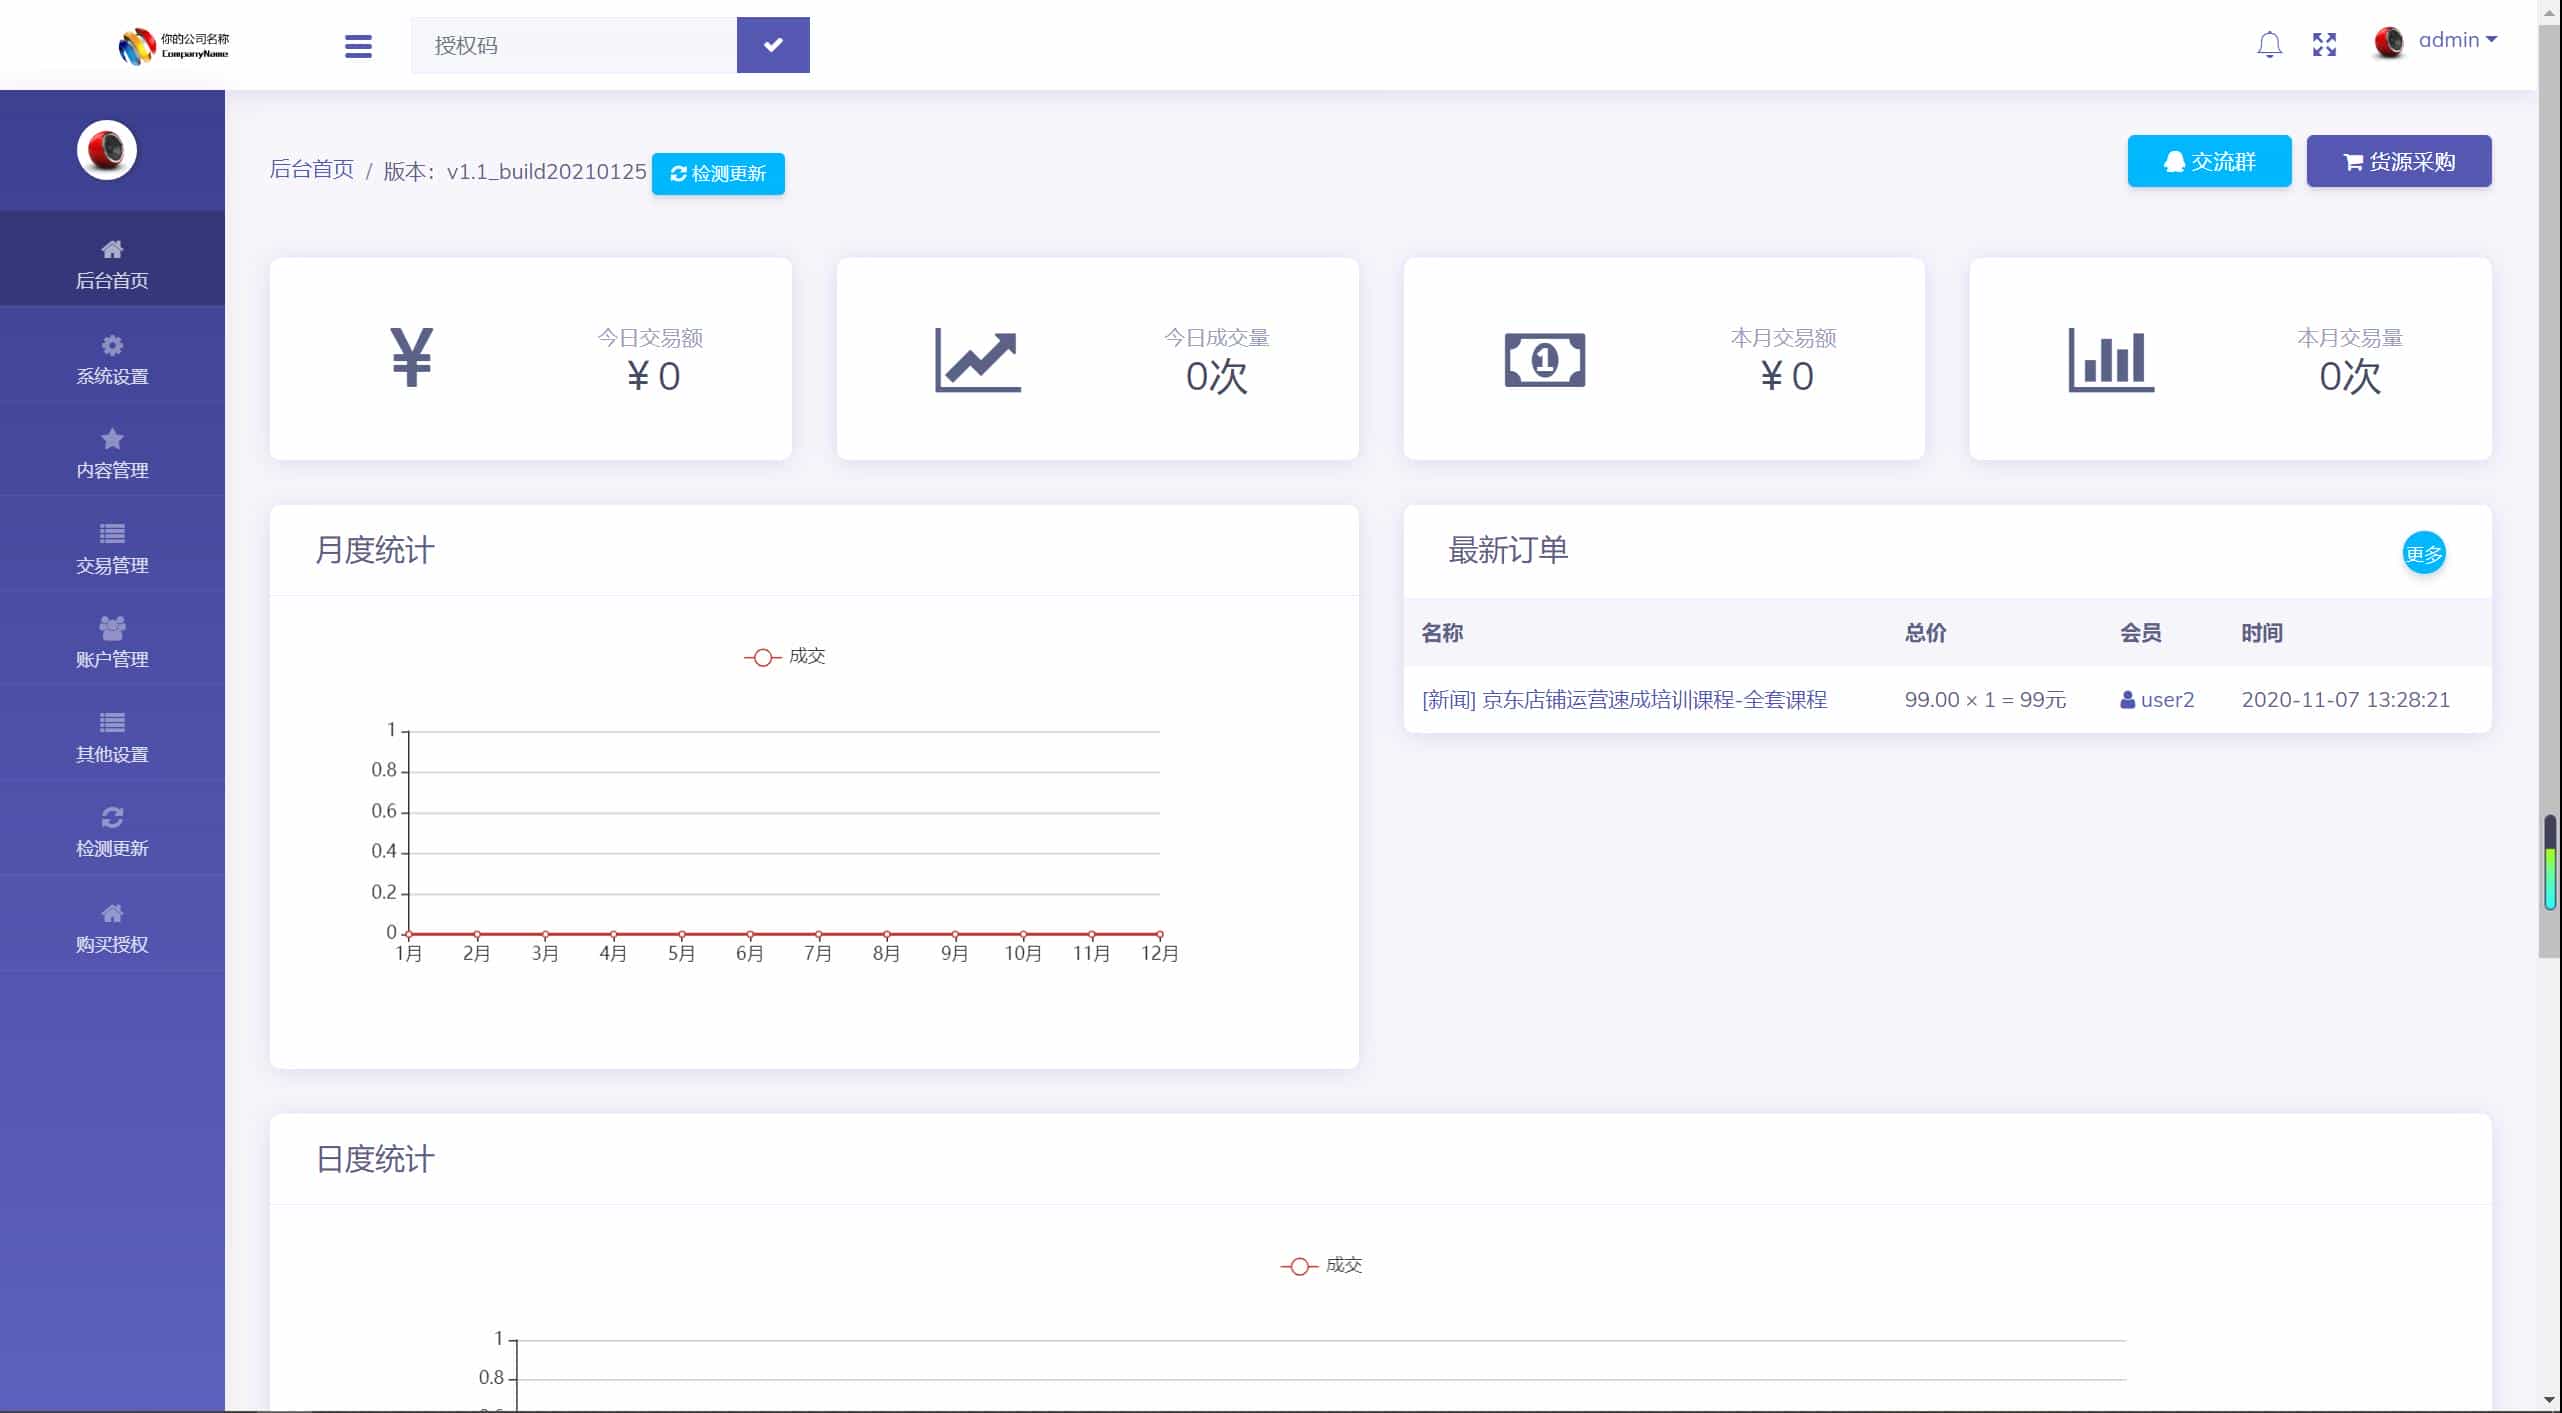This screenshot has height=1413, width=2562.
Task: Click the sidebar logo avatar
Action: (108, 150)
